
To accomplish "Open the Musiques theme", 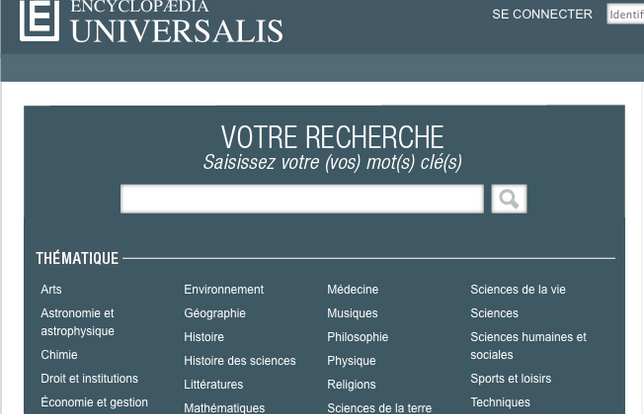I will coord(352,313).
